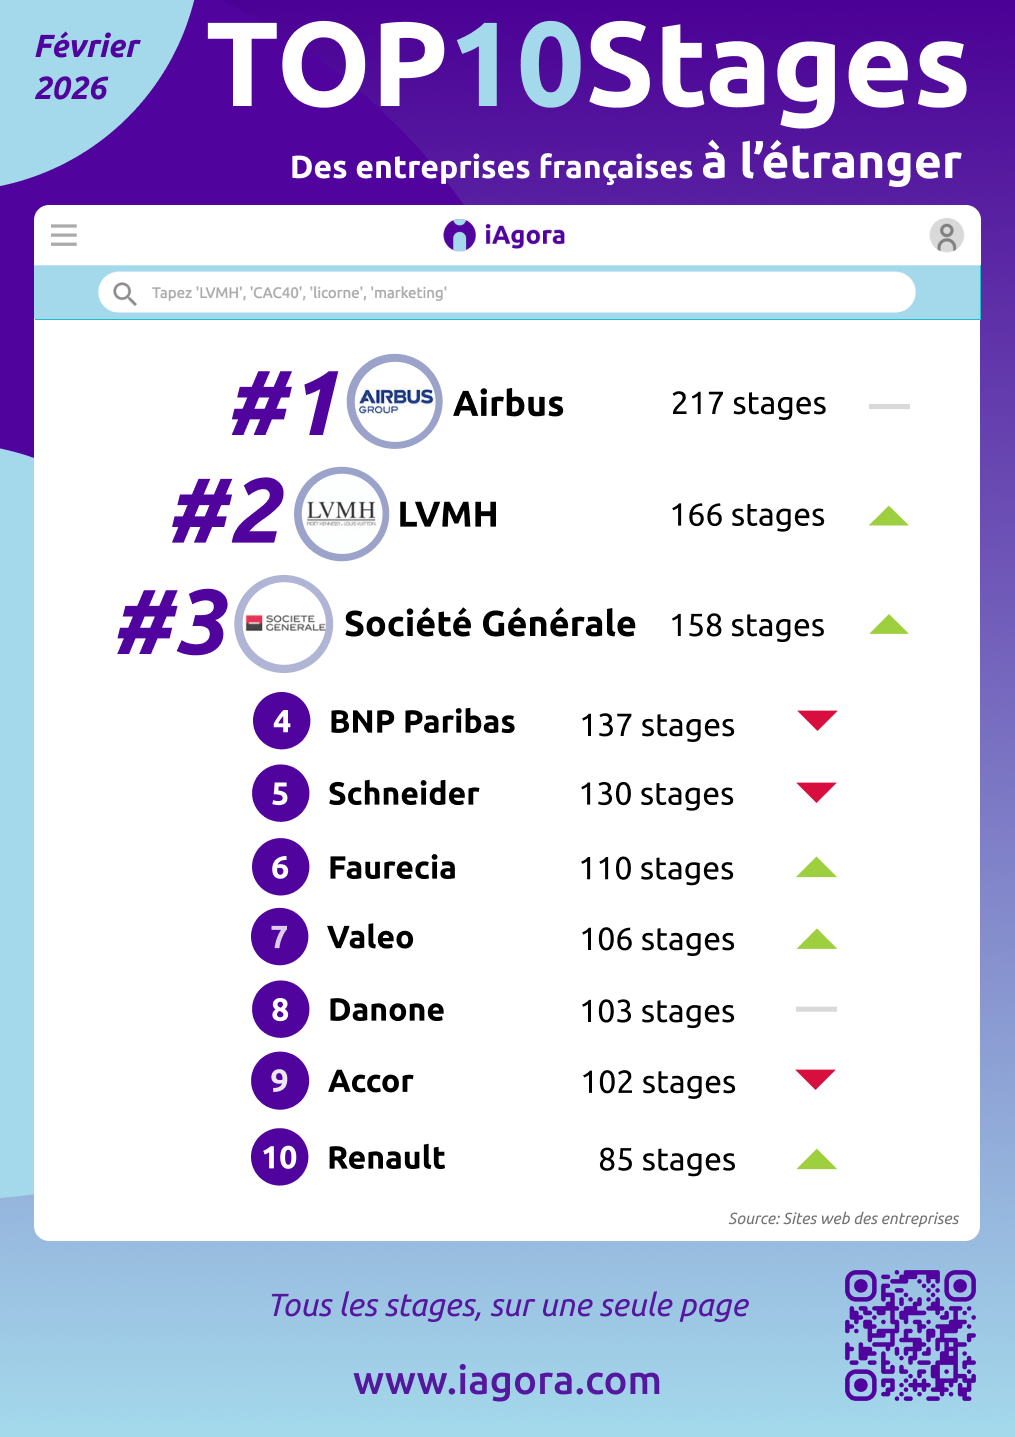The height and width of the screenshot is (1437, 1015).
Task: Click the user profile avatar icon
Action: [946, 236]
